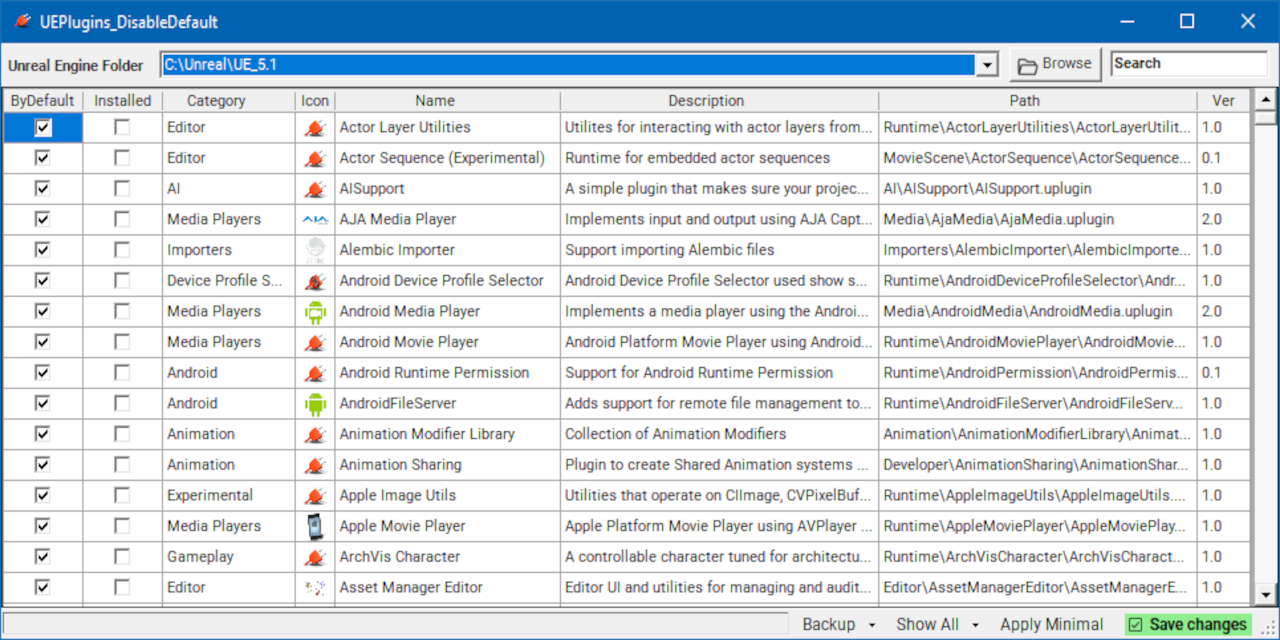Image resolution: width=1280 pixels, height=640 pixels.
Task: Click the Asset Manager Editor icon
Action: coord(315,588)
